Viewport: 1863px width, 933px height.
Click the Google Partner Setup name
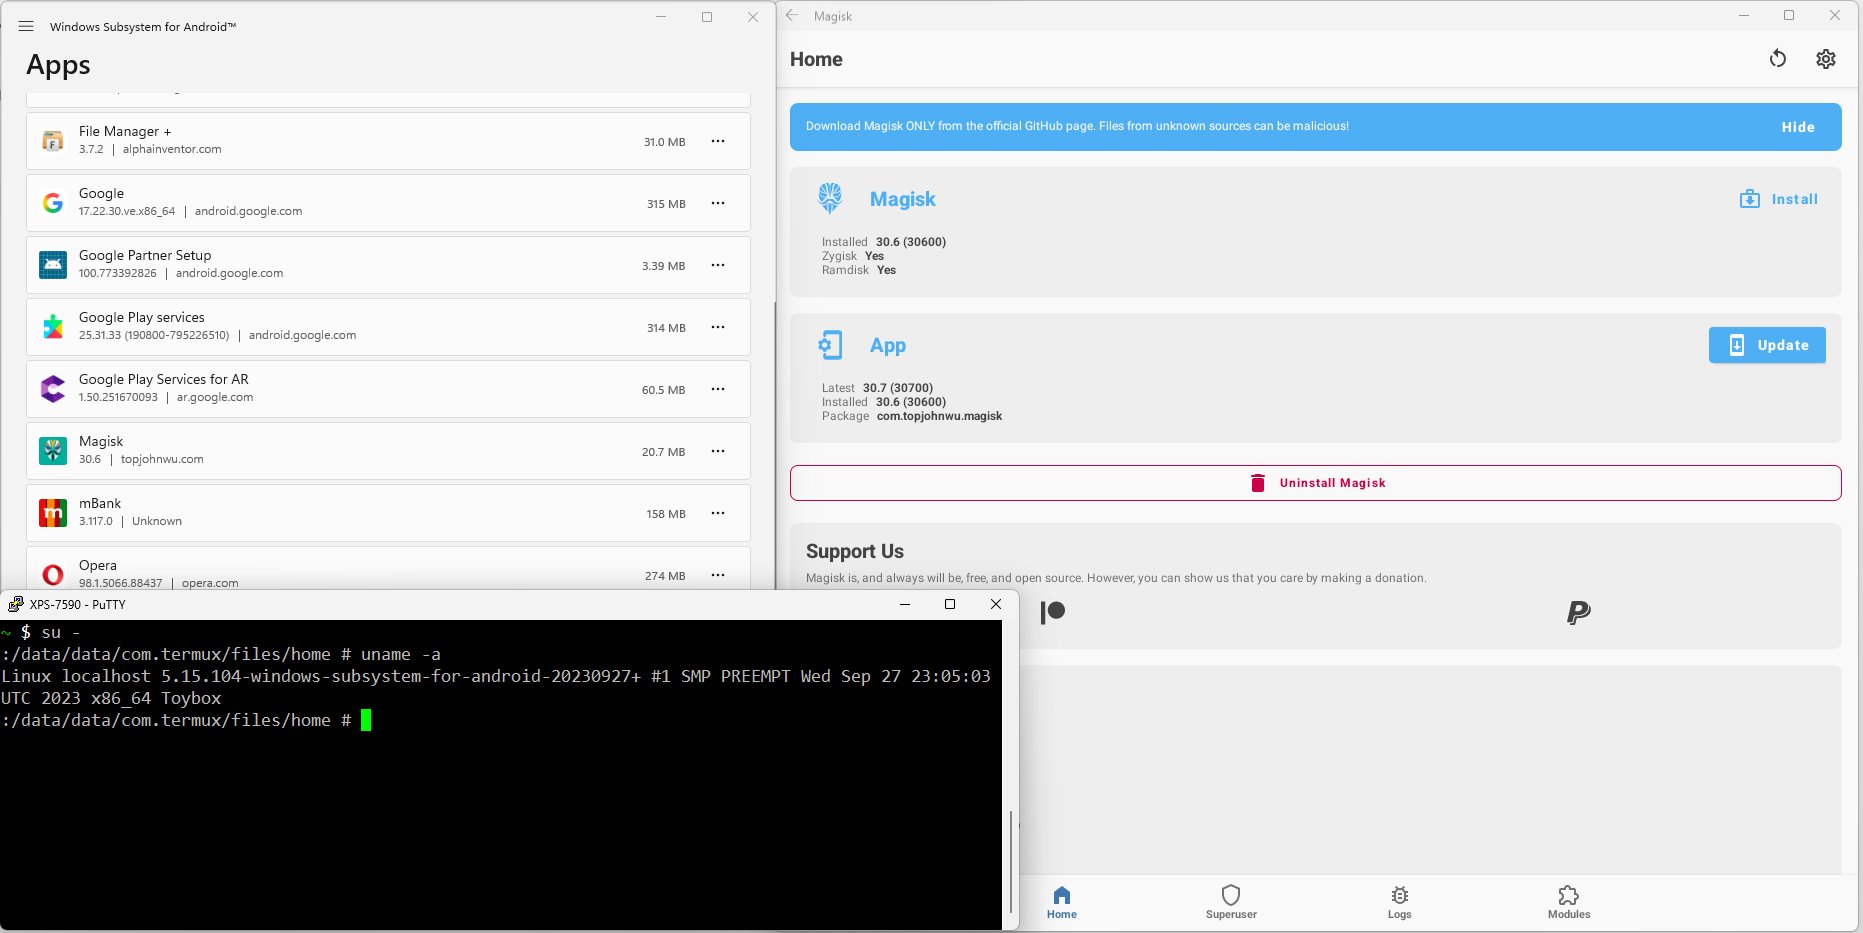(x=145, y=255)
